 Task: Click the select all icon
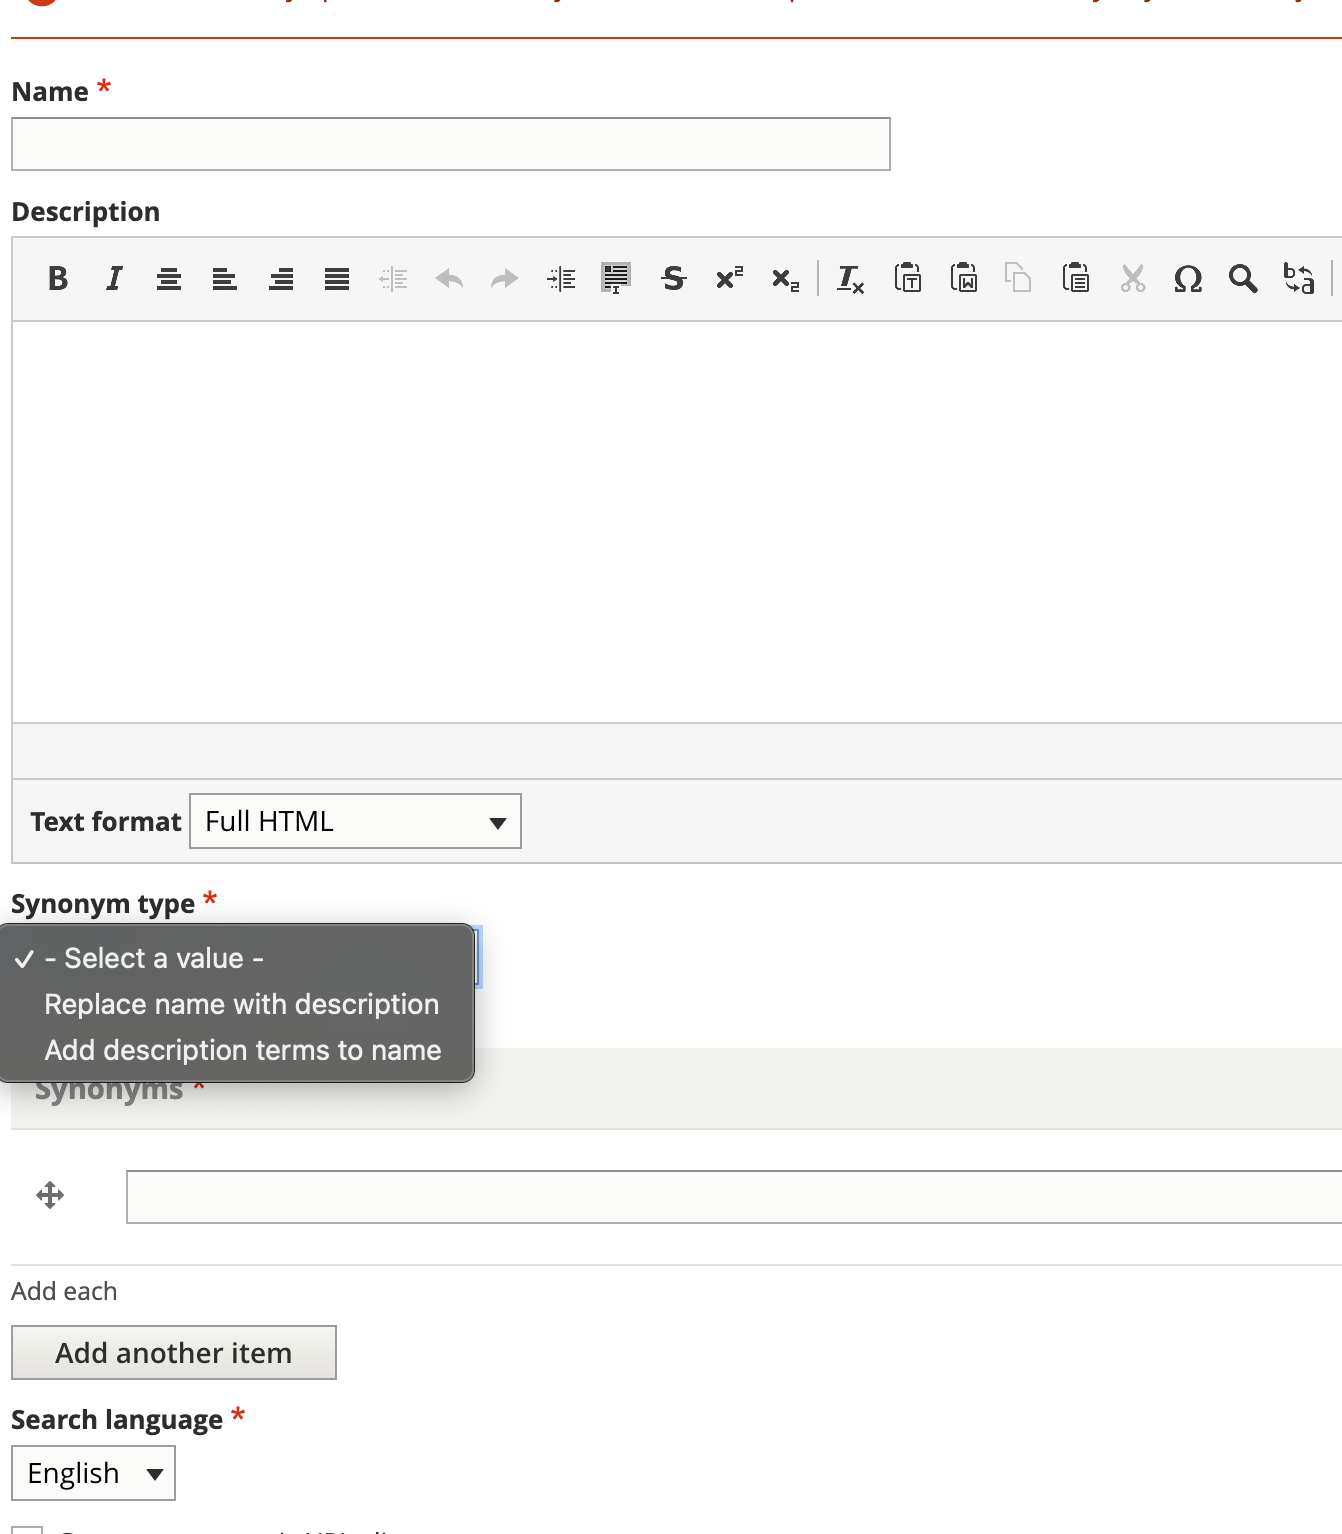pos(616,278)
